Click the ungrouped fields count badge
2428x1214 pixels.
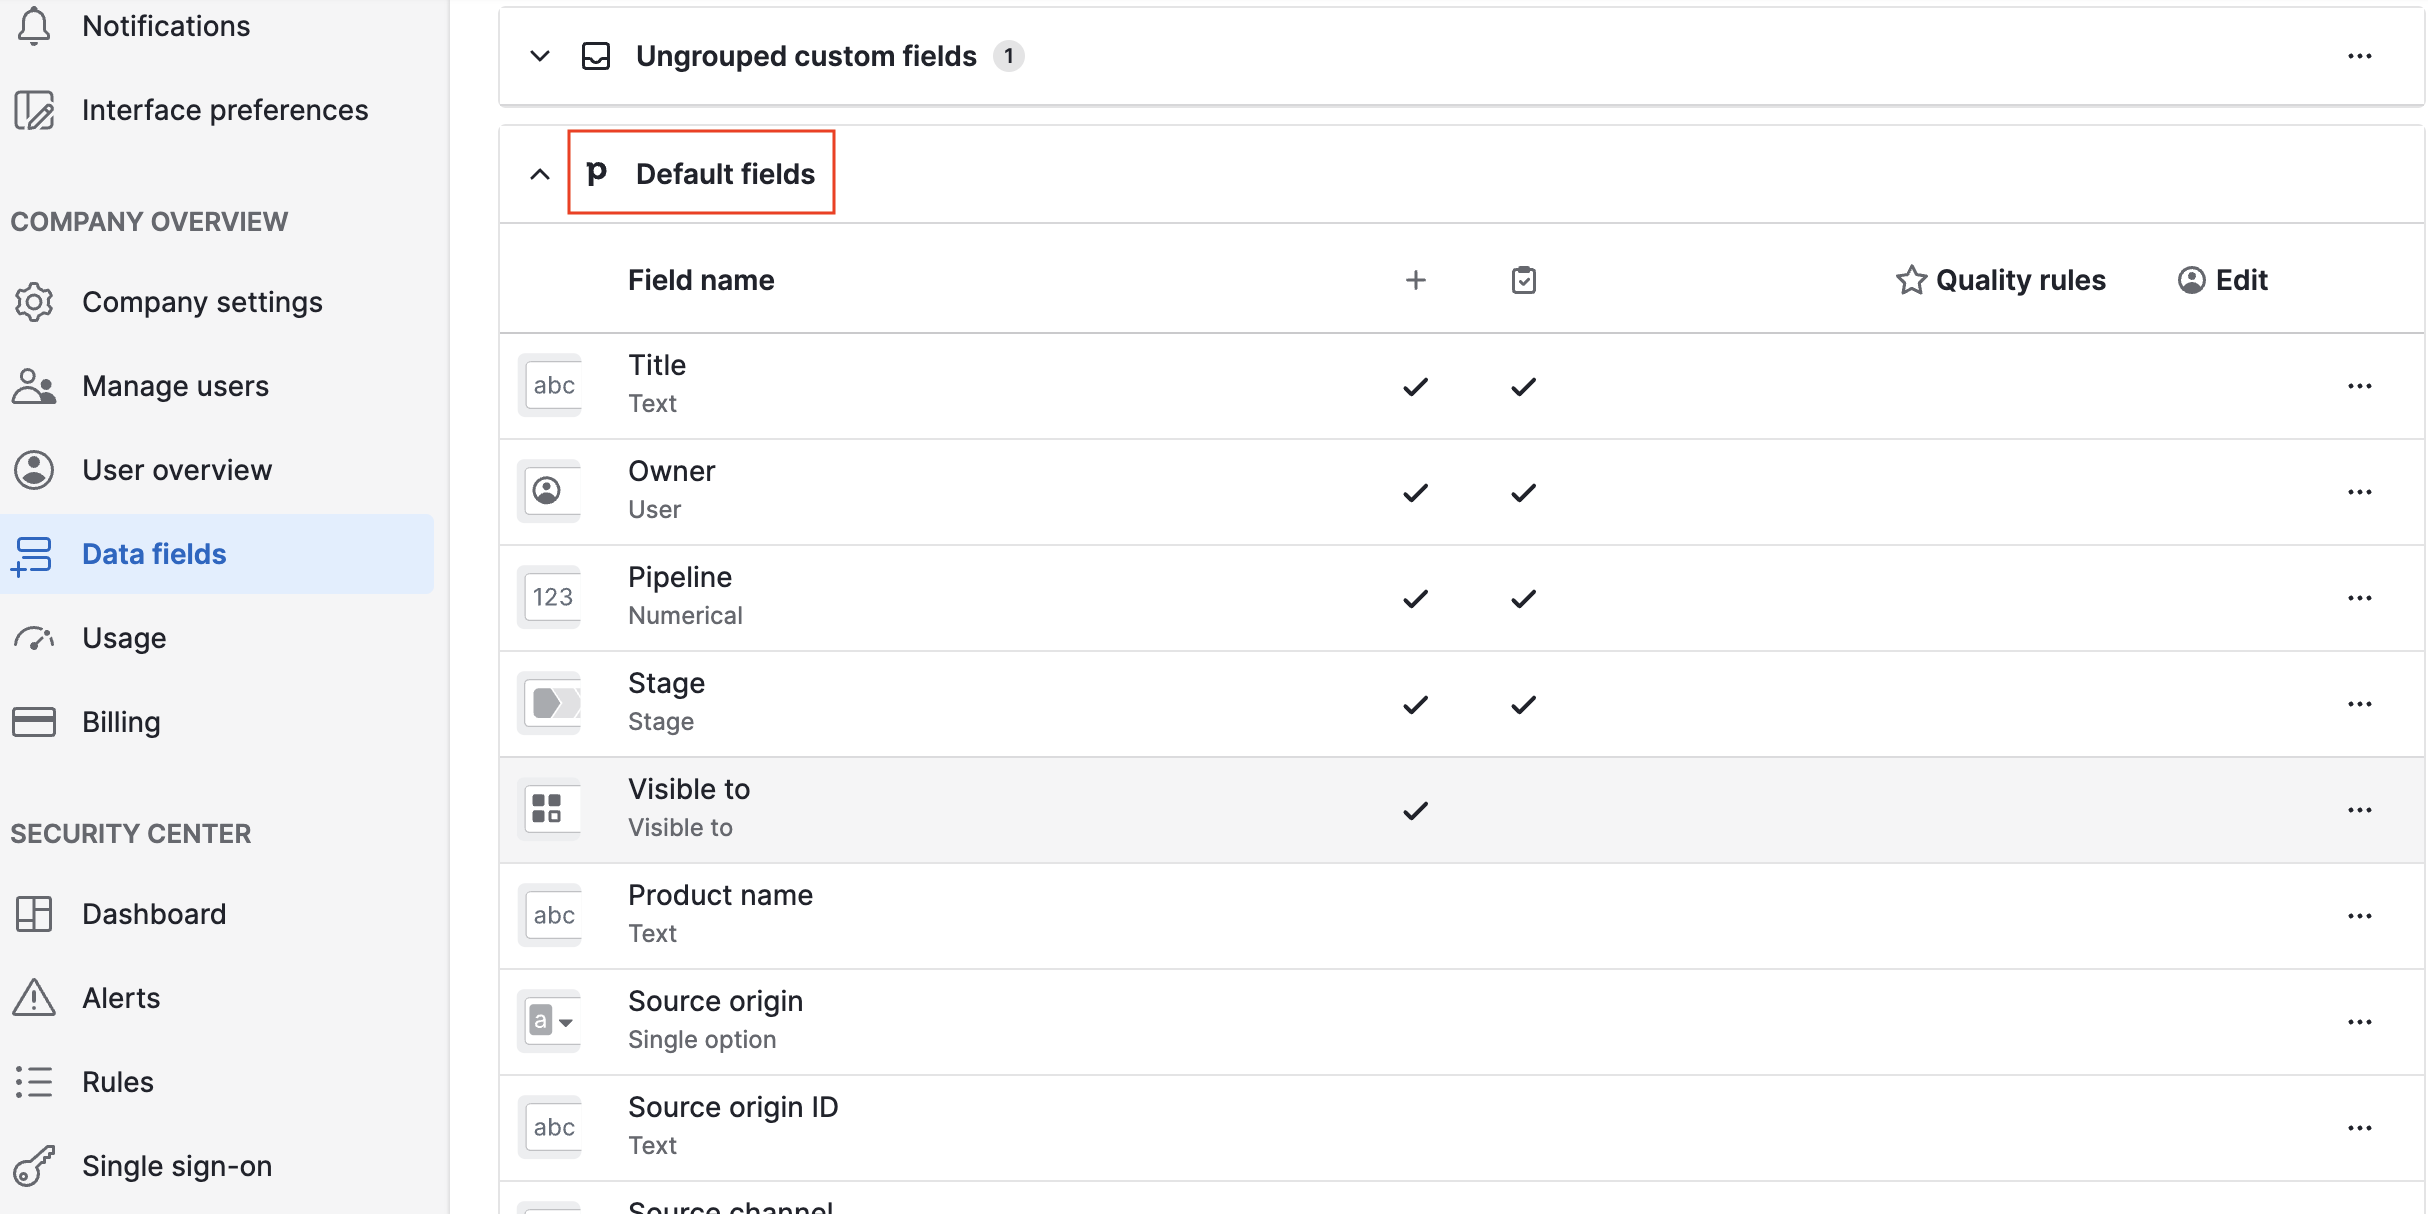(1008, 56)
